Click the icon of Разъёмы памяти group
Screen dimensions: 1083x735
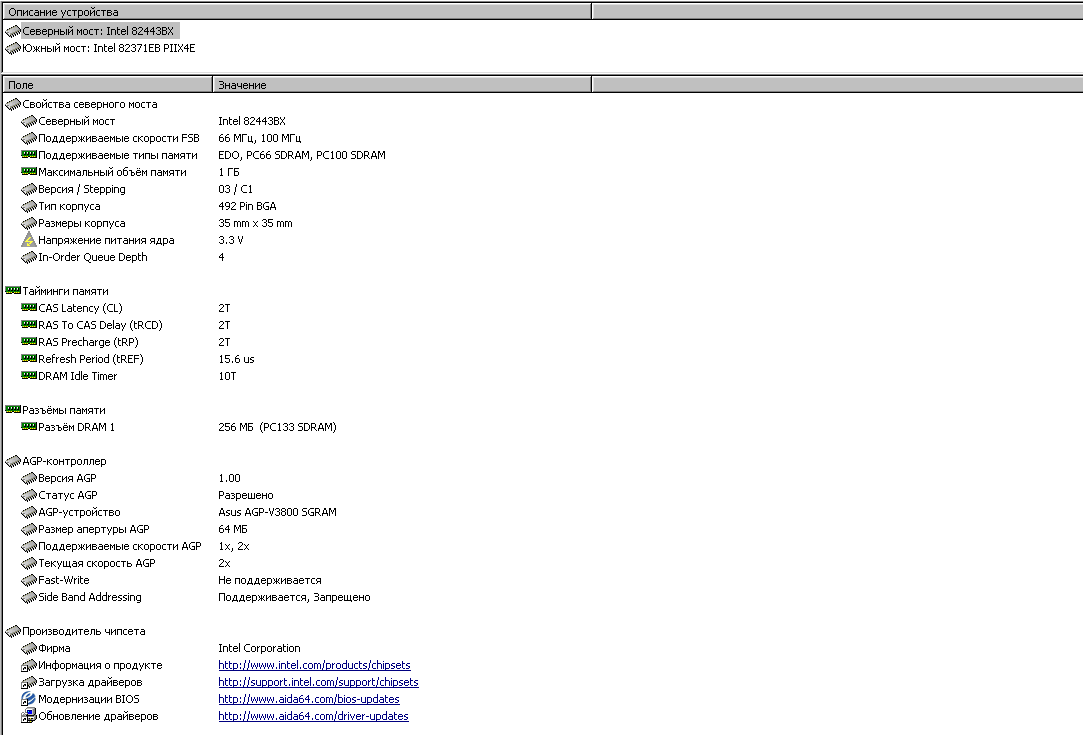tap(12, 410)
